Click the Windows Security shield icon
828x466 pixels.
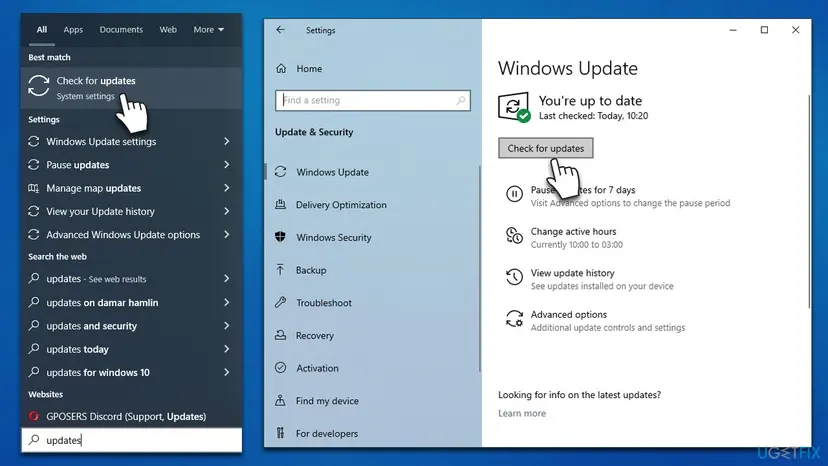point(280,237)
